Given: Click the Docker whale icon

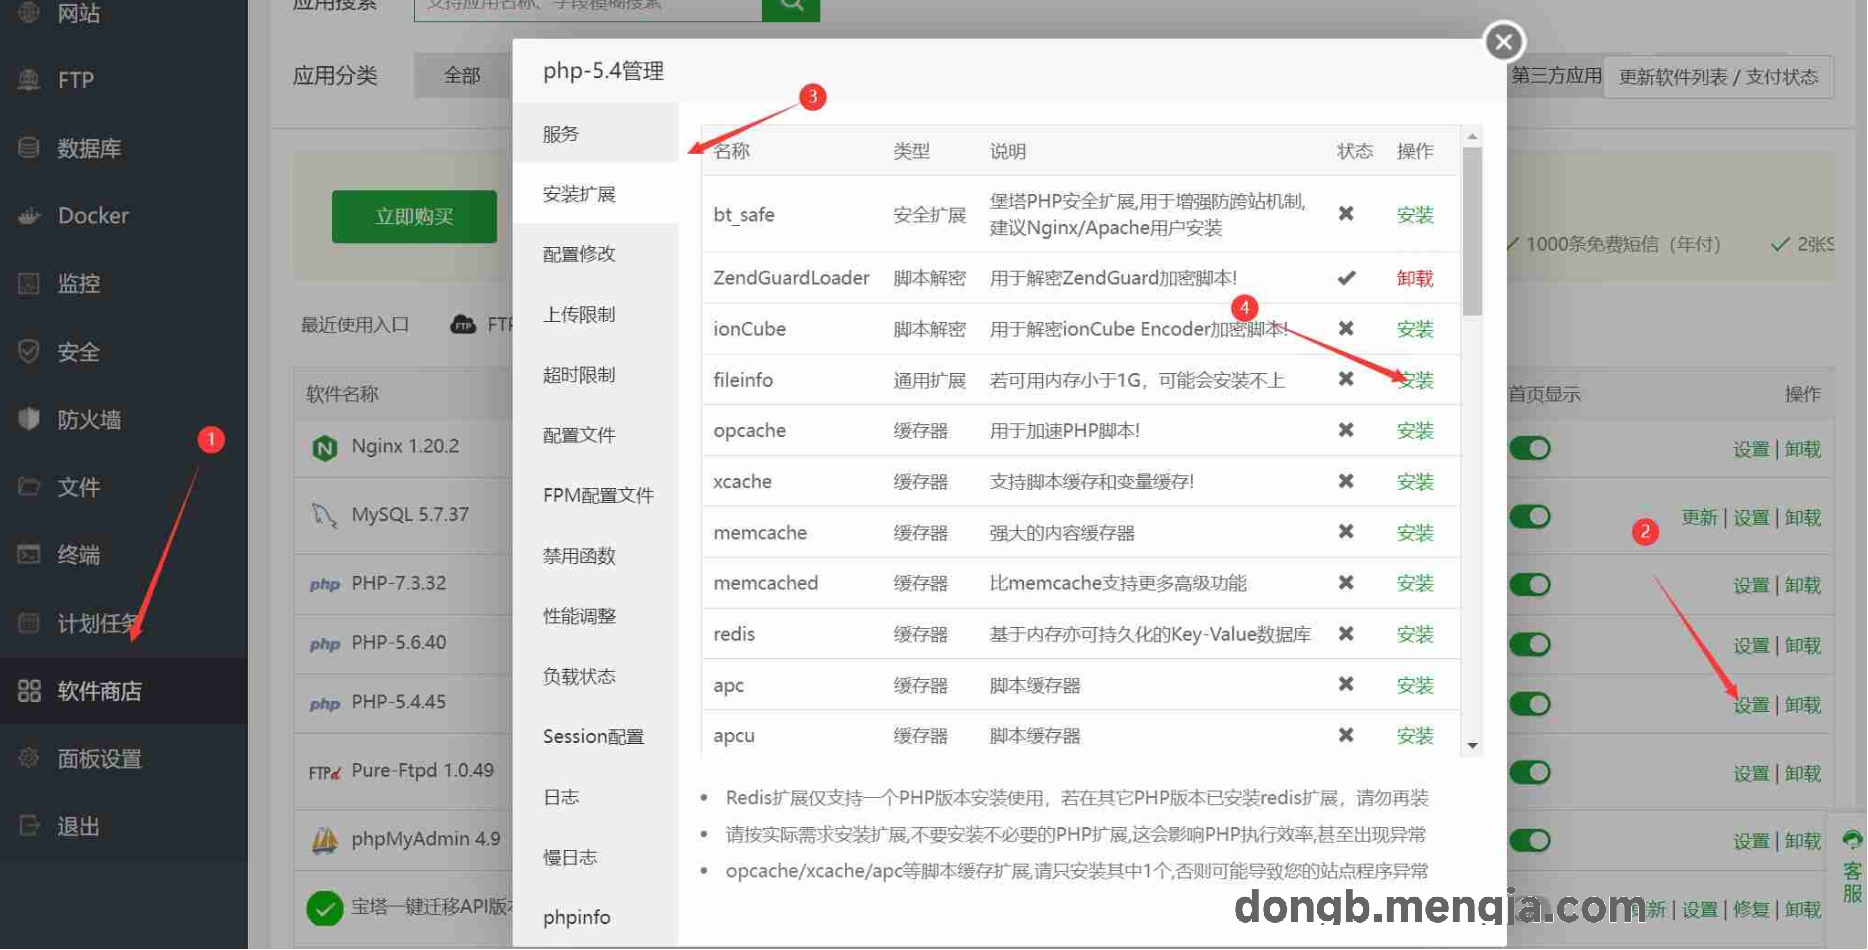Looking at the screenshot, I should (x=29, y=215).
